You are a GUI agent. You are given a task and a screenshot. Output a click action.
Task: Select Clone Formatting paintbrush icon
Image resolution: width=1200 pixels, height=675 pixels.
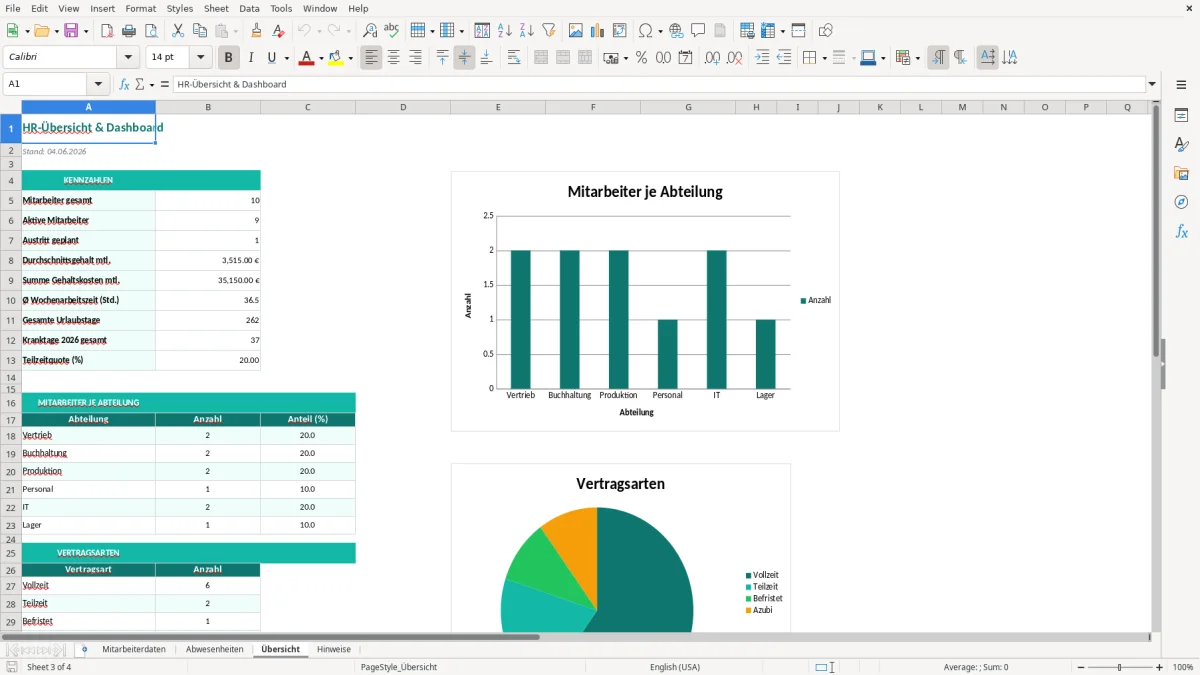256,31
